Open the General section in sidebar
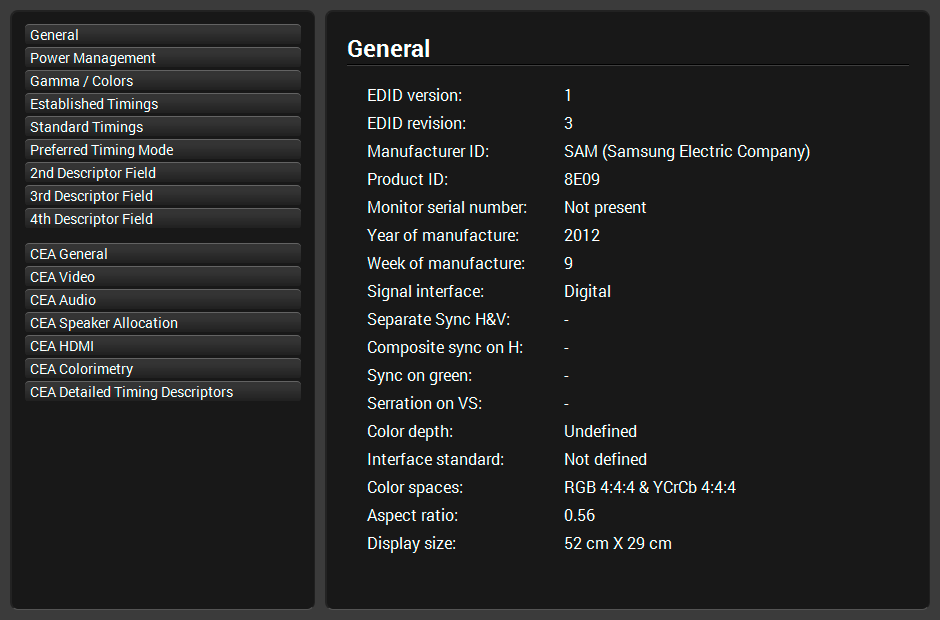940x620 pixels. pyautogui.click(x=162, y=35)
